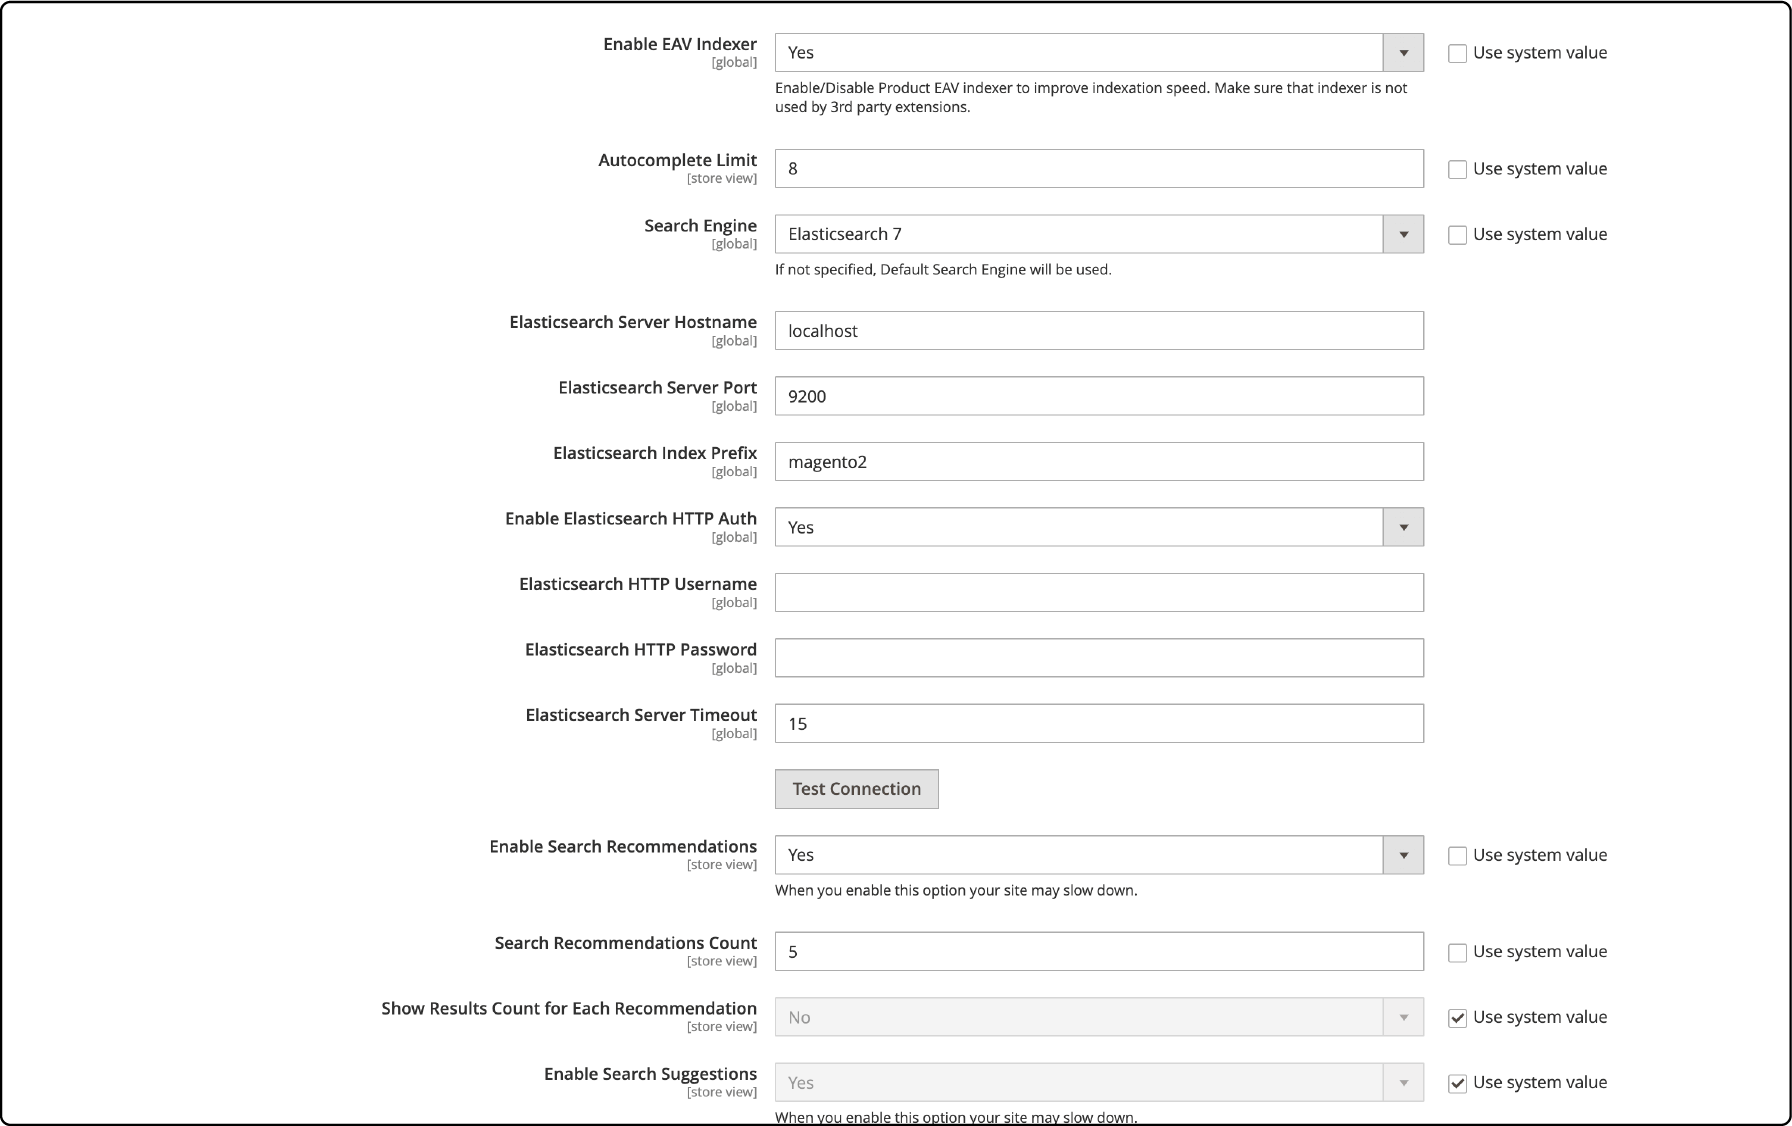Tick Use system value for Enable EAV Indexer
This screenshot has height=1126, width=1792.
point(1457,53)
